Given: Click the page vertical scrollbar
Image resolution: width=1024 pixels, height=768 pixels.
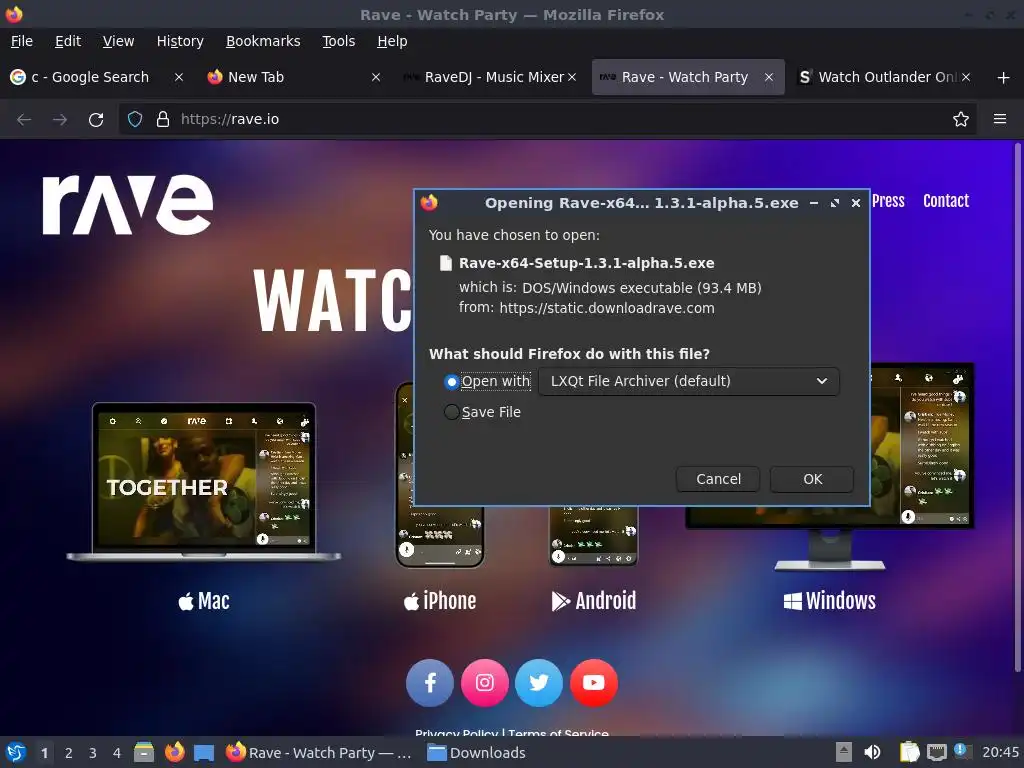Looking at the screenshot, I should click(1017, 407).
